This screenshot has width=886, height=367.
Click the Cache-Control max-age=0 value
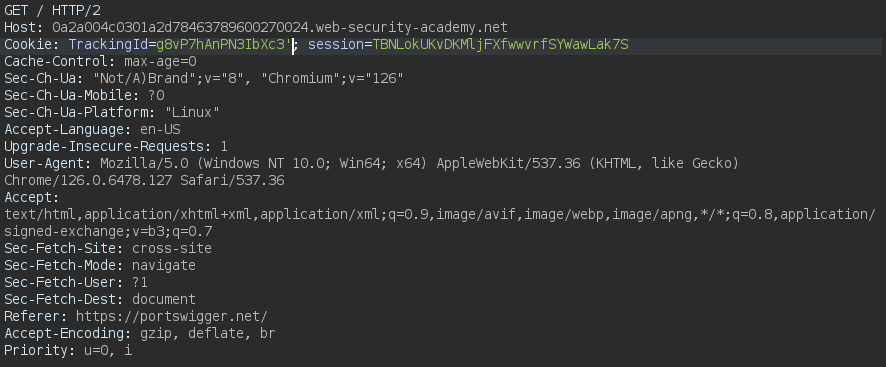(160, 62)
